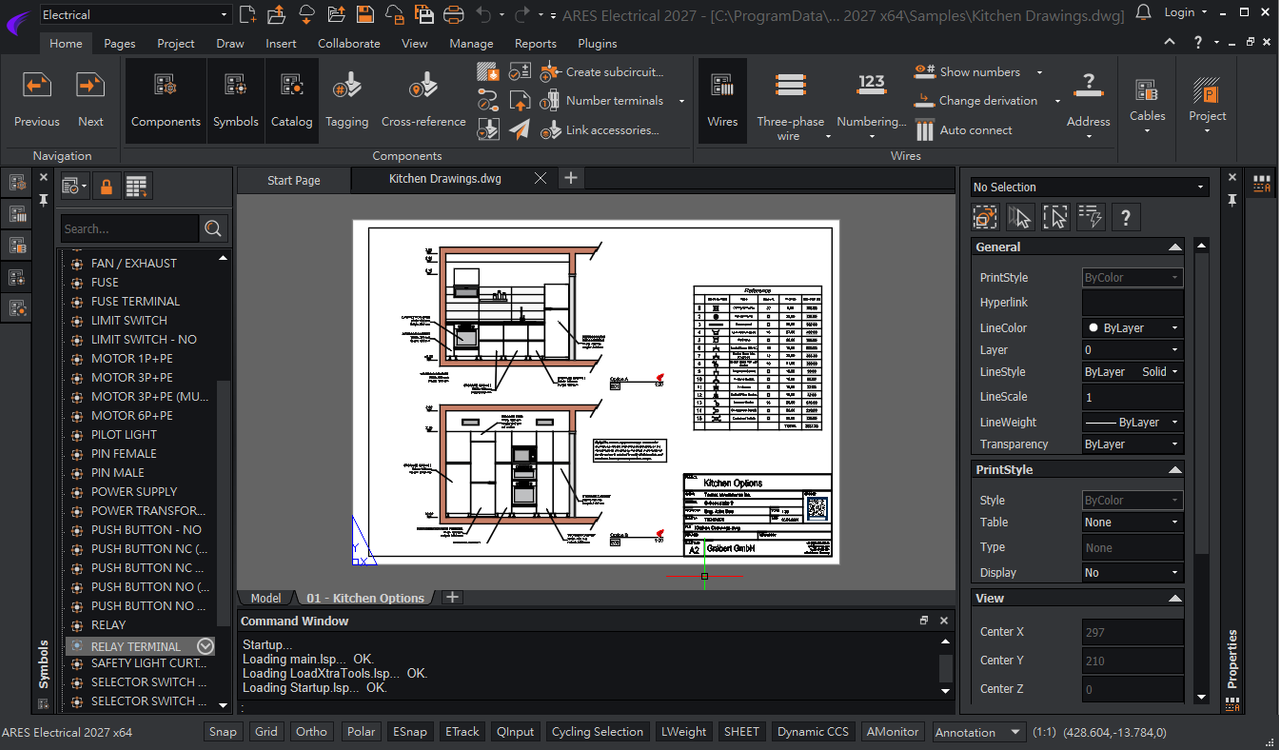Click the Tagging icon
Screen dimensions: 1279x750
(347, 100)
